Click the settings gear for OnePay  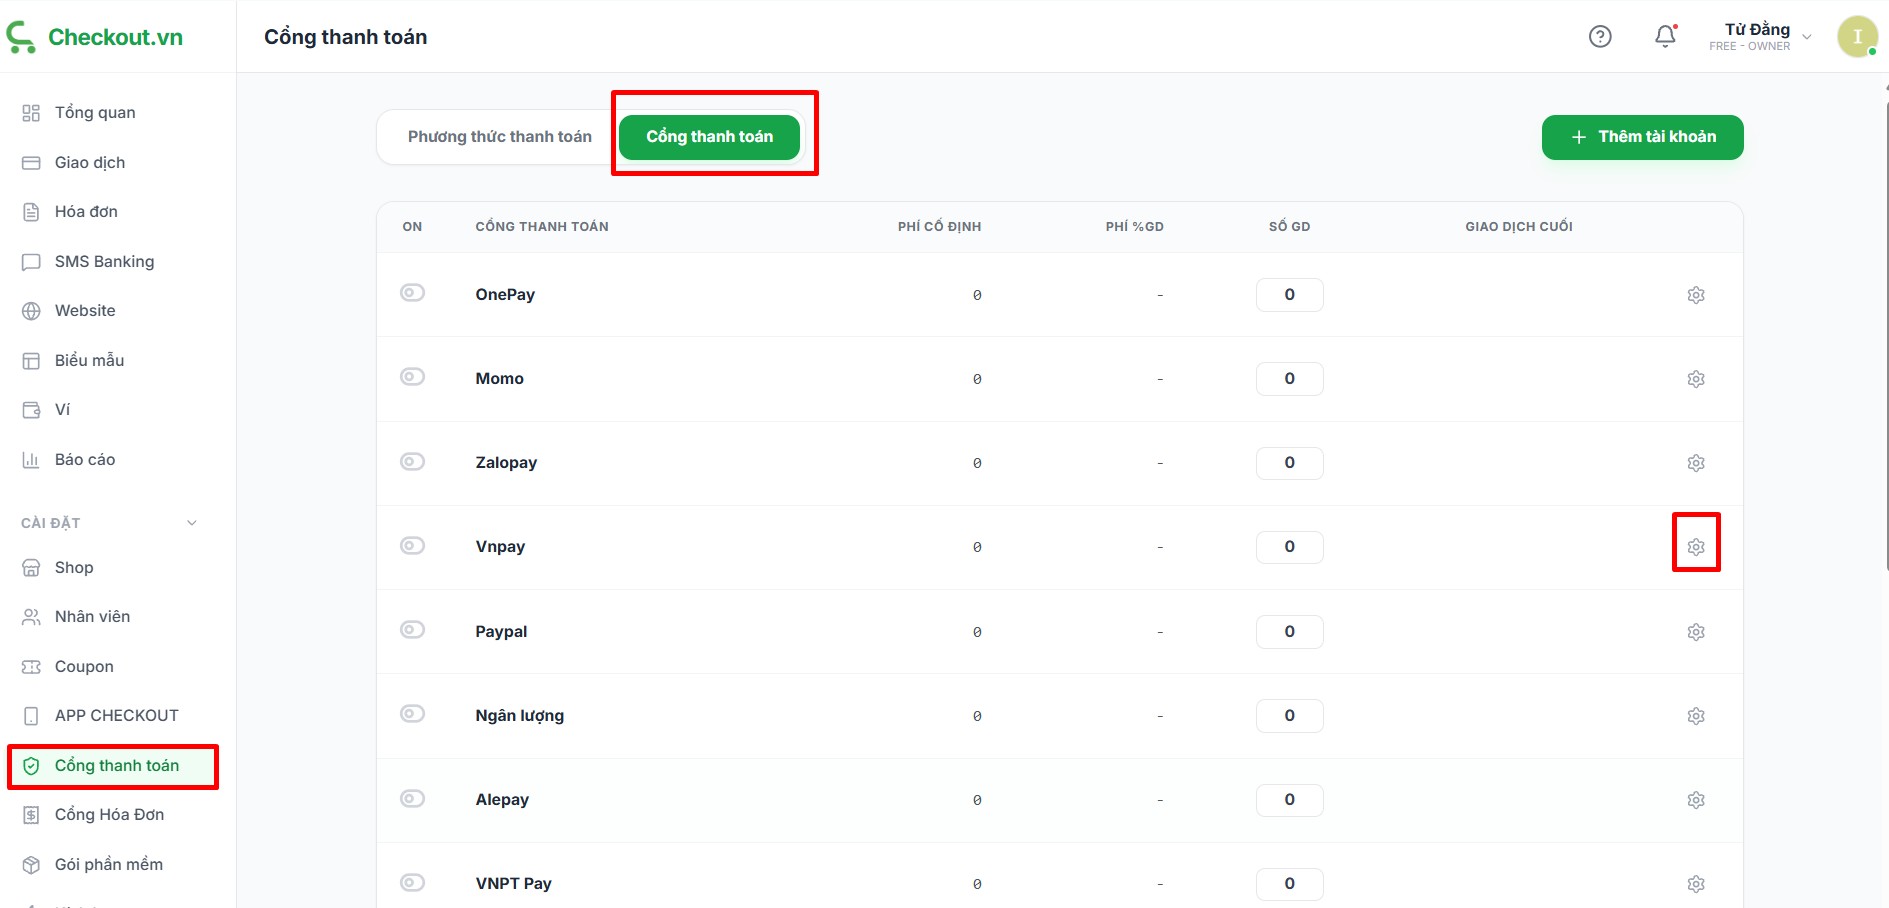1695,295
